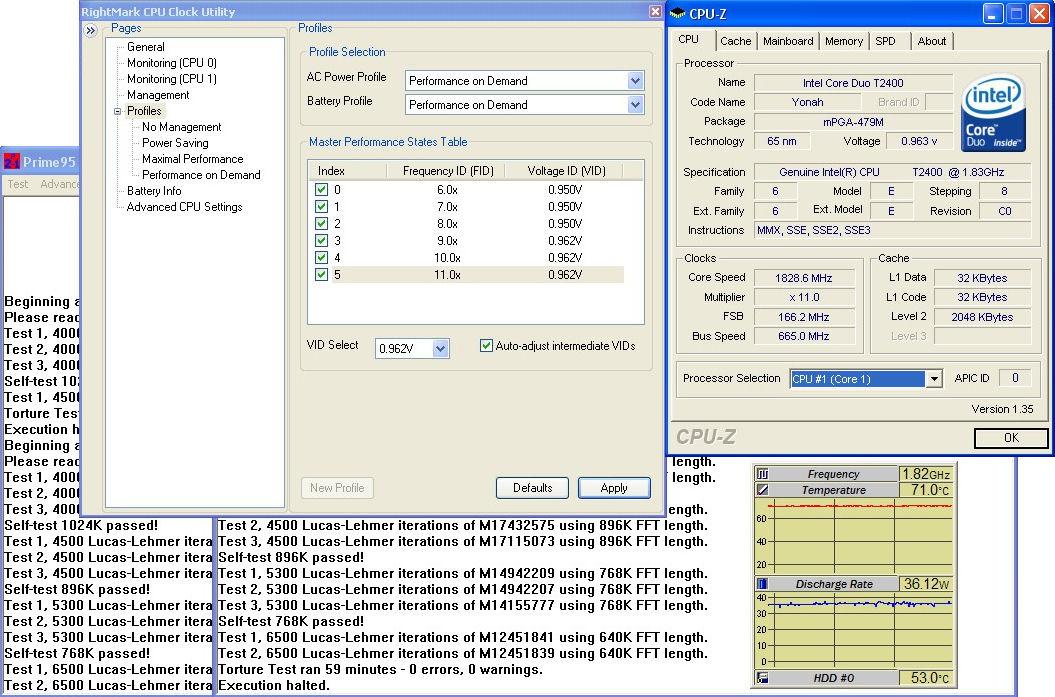Screen dimensions: 1055x697
Task: Click the New Profile button
Action: click(337, 488)
